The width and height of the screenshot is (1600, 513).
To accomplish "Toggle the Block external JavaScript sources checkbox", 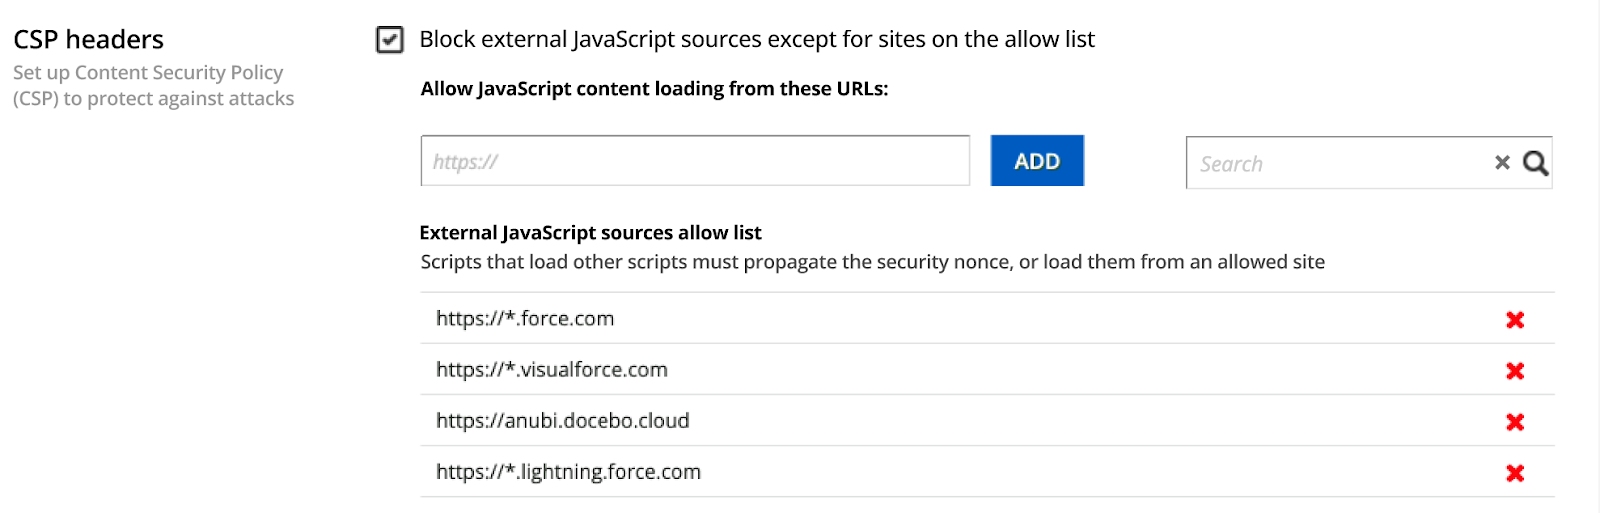I will point(389,40).
